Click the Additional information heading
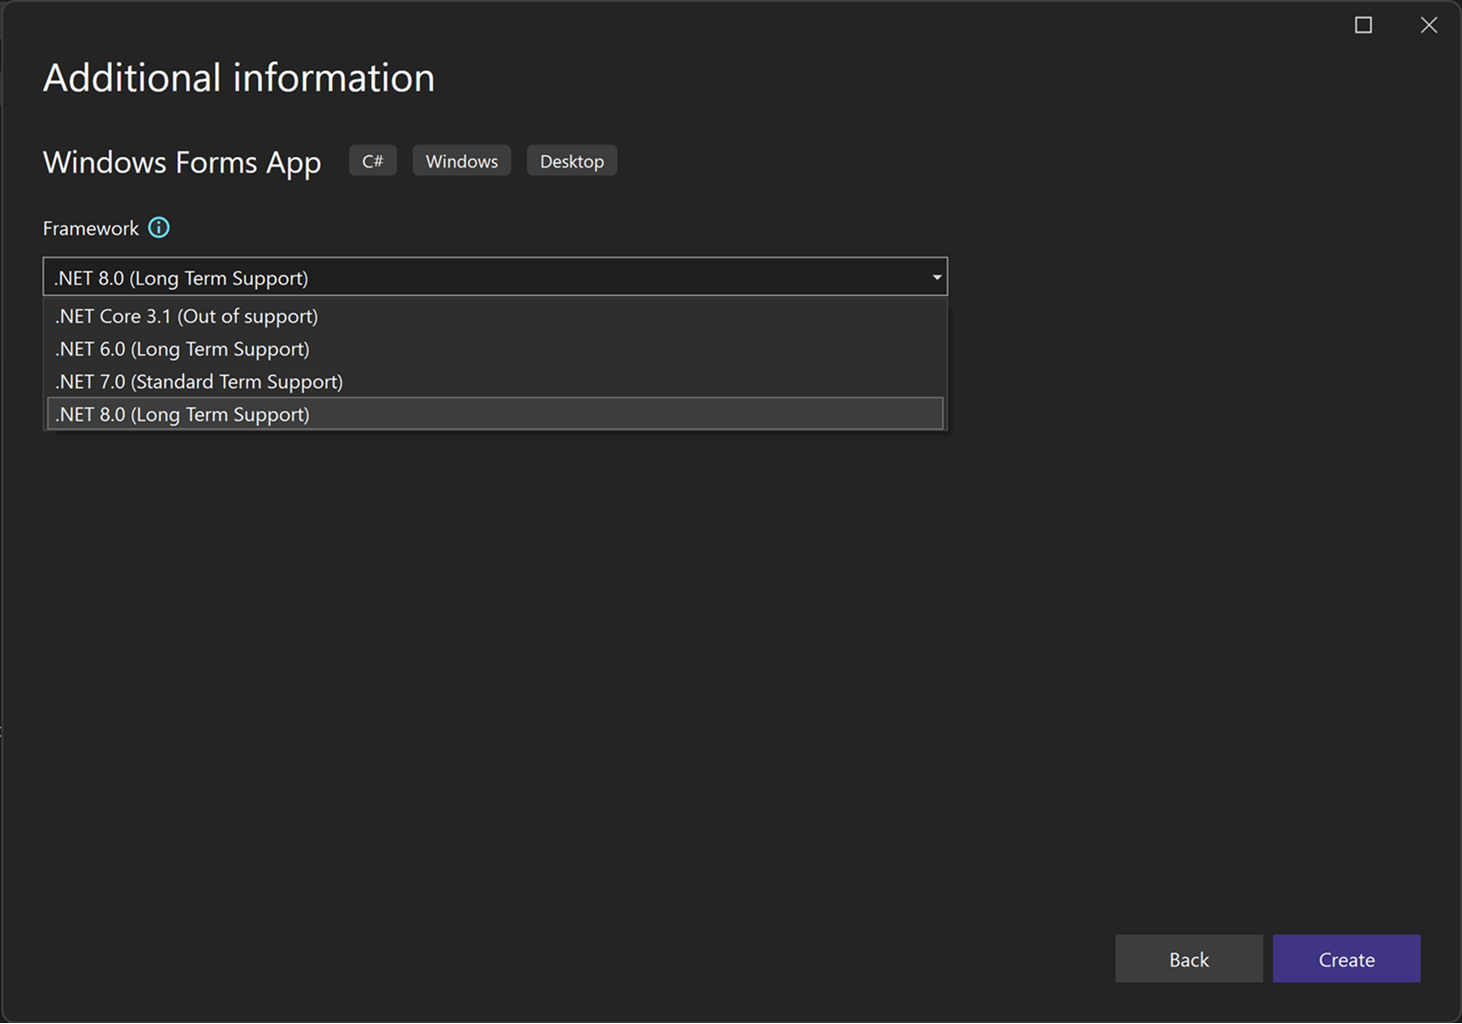The height and width of the screenshot is (1024, 1462). coord(238,77)
